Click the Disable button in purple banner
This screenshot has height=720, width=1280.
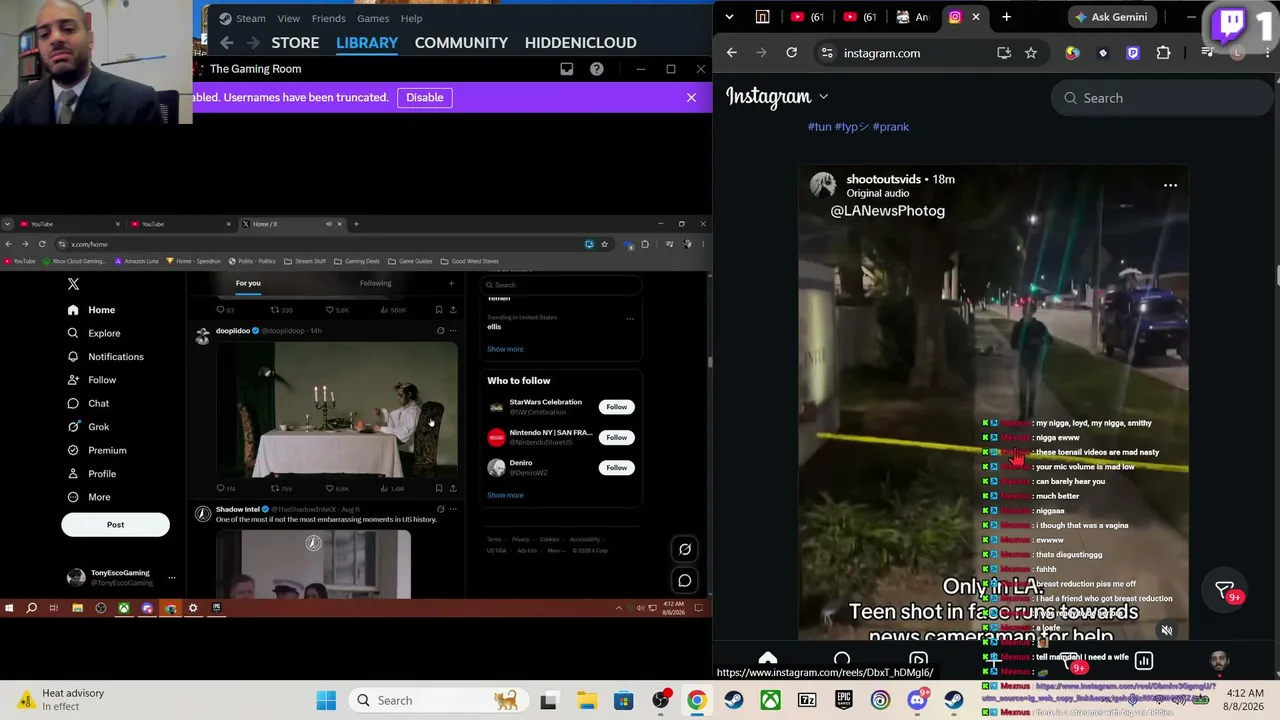click(424, 97)
